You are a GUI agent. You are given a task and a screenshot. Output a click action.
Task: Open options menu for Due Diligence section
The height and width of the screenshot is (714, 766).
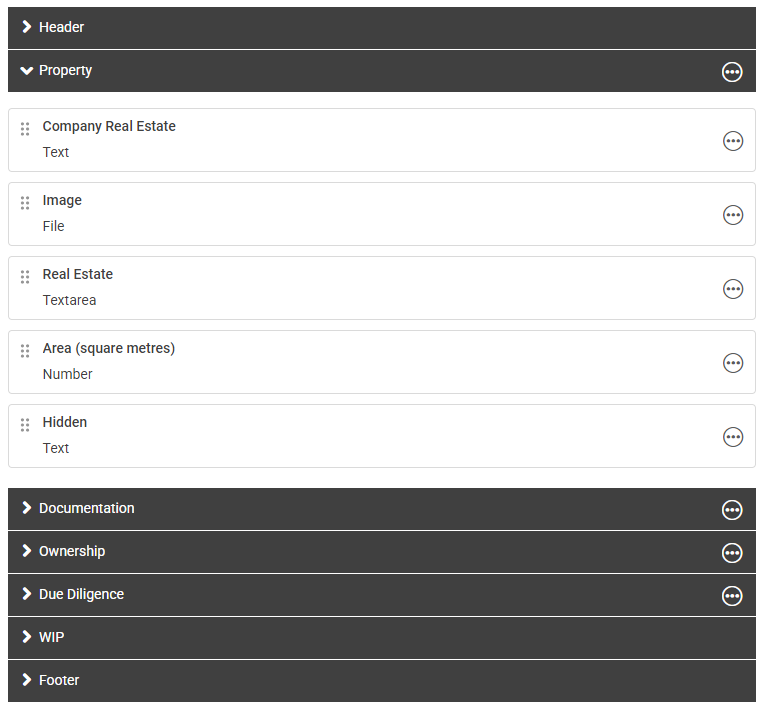tap(732, 596)
